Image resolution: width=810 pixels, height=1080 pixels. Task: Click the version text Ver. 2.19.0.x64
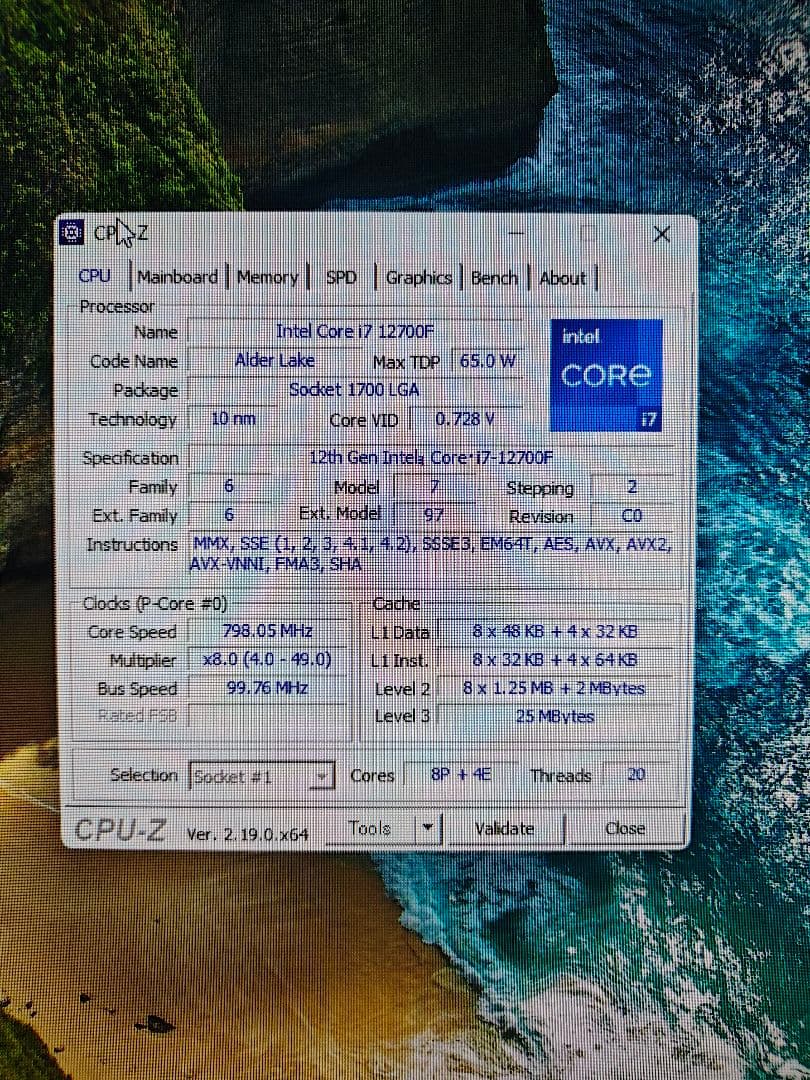[x=248, y=834]
